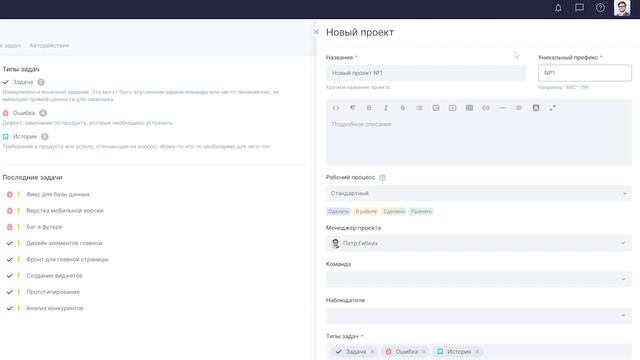
Task: Click priority mark beside Верстка мобильной версии
Action: point(18,211)
